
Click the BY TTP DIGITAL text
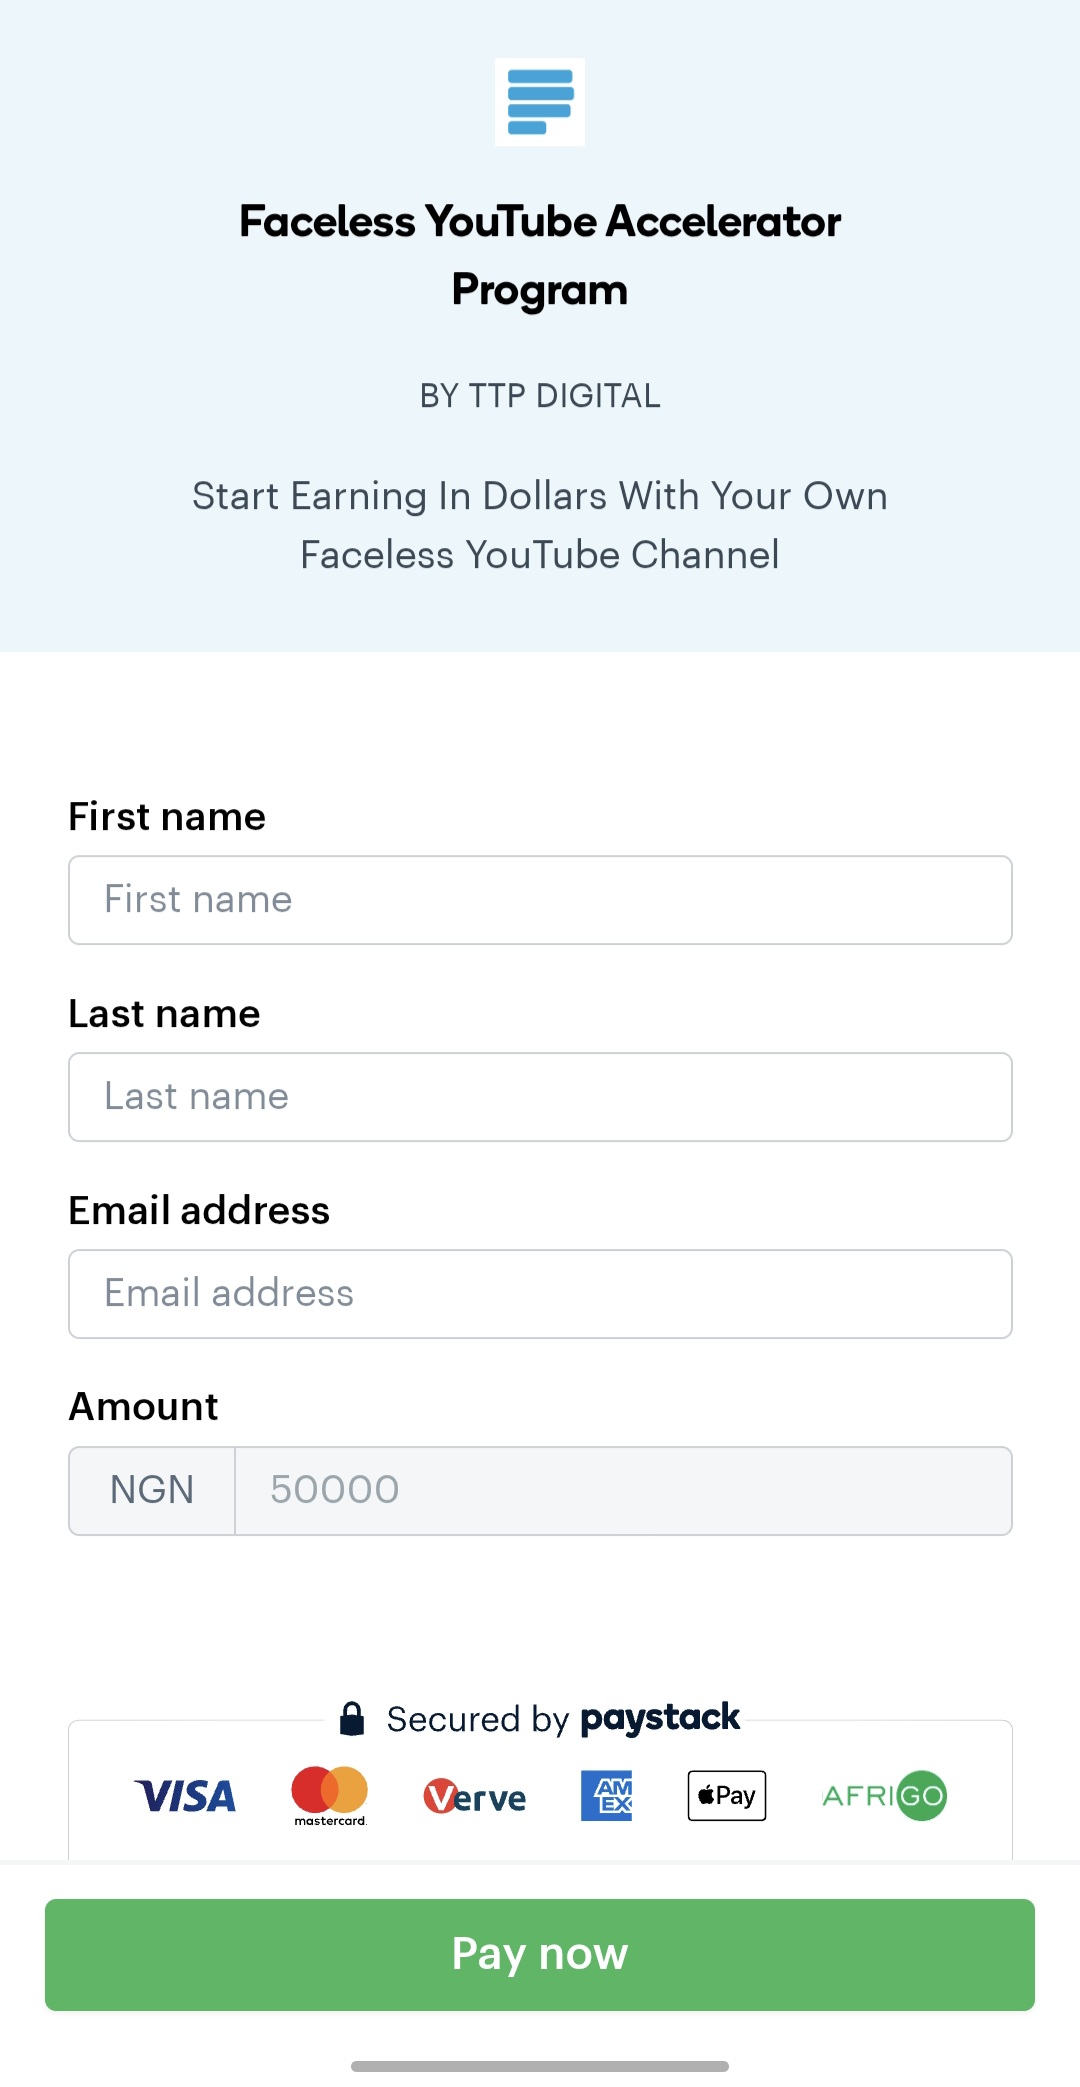539,395
